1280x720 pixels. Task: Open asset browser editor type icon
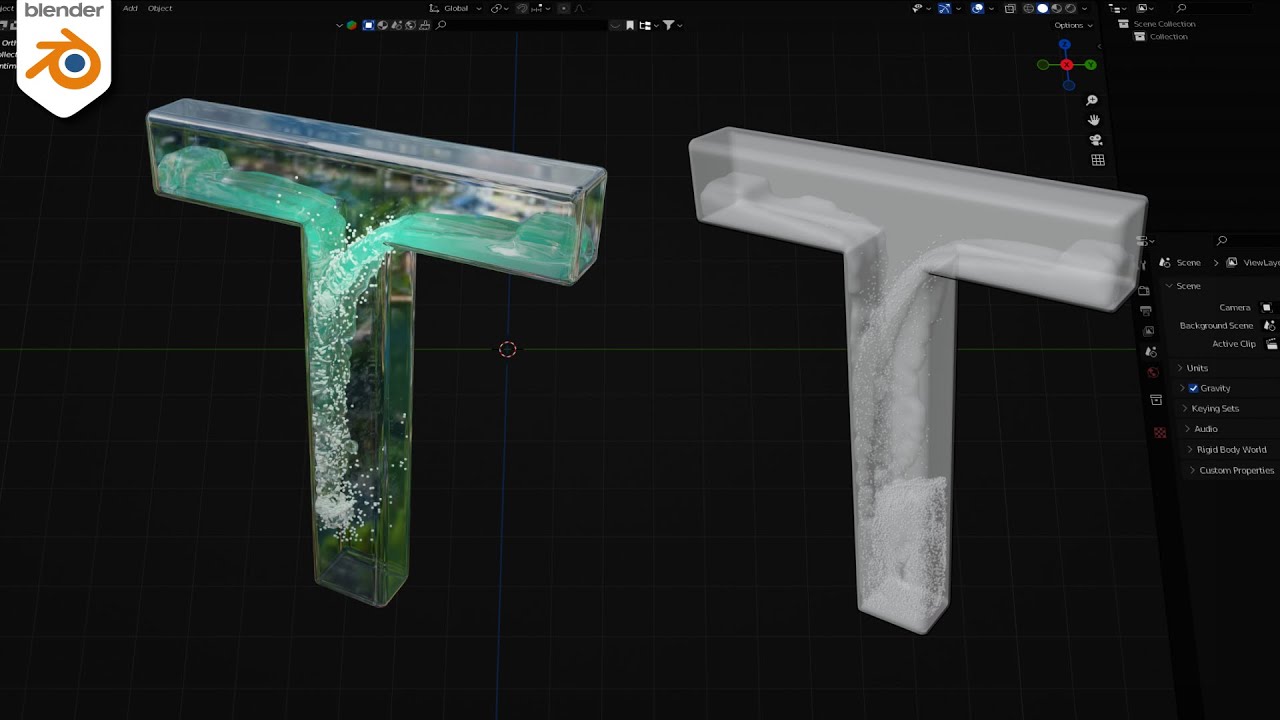click(352, 25)
